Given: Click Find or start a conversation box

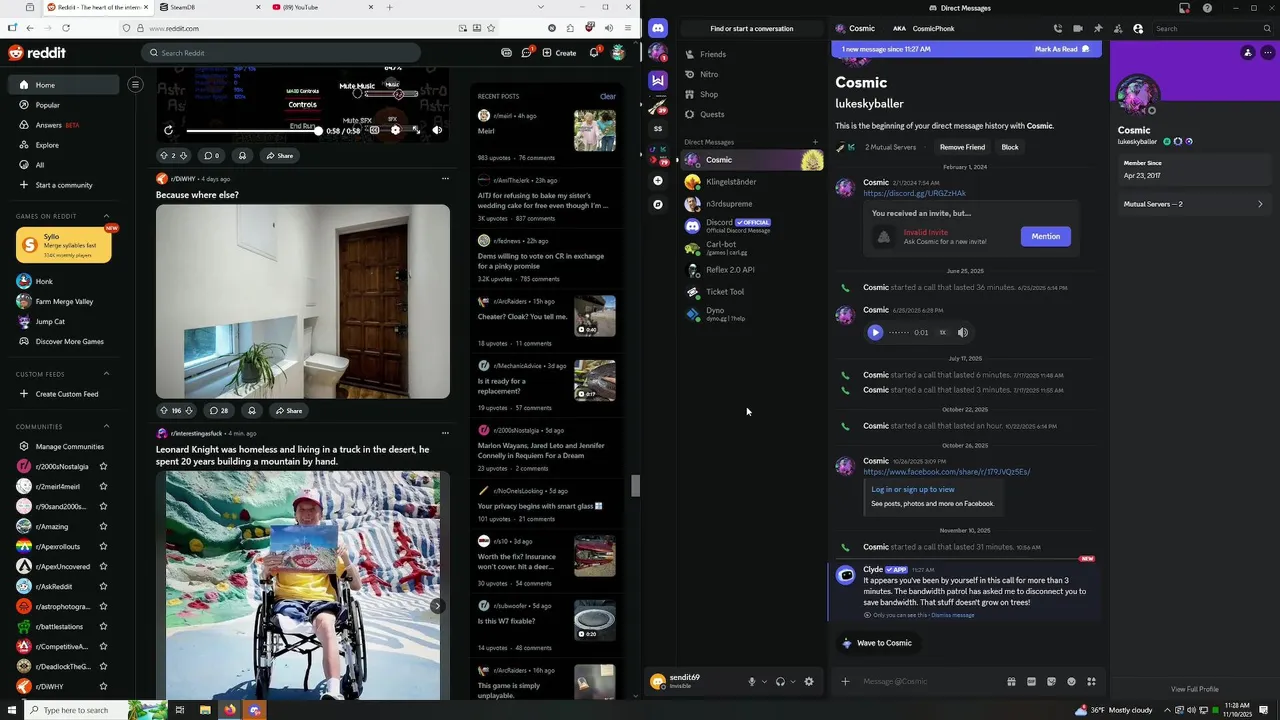Looking at the screenshot, I should click(752, 29).
